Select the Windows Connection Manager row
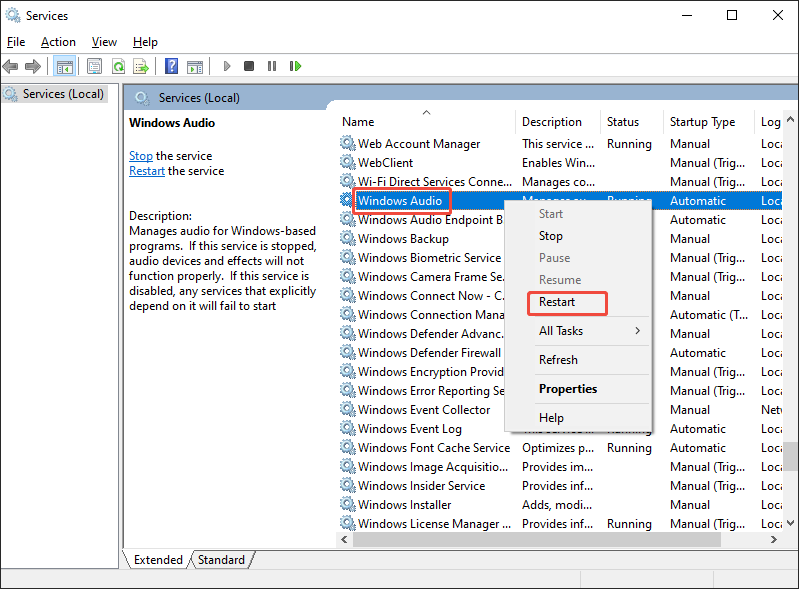Viewport: 799px width, 589px height. 560,314
